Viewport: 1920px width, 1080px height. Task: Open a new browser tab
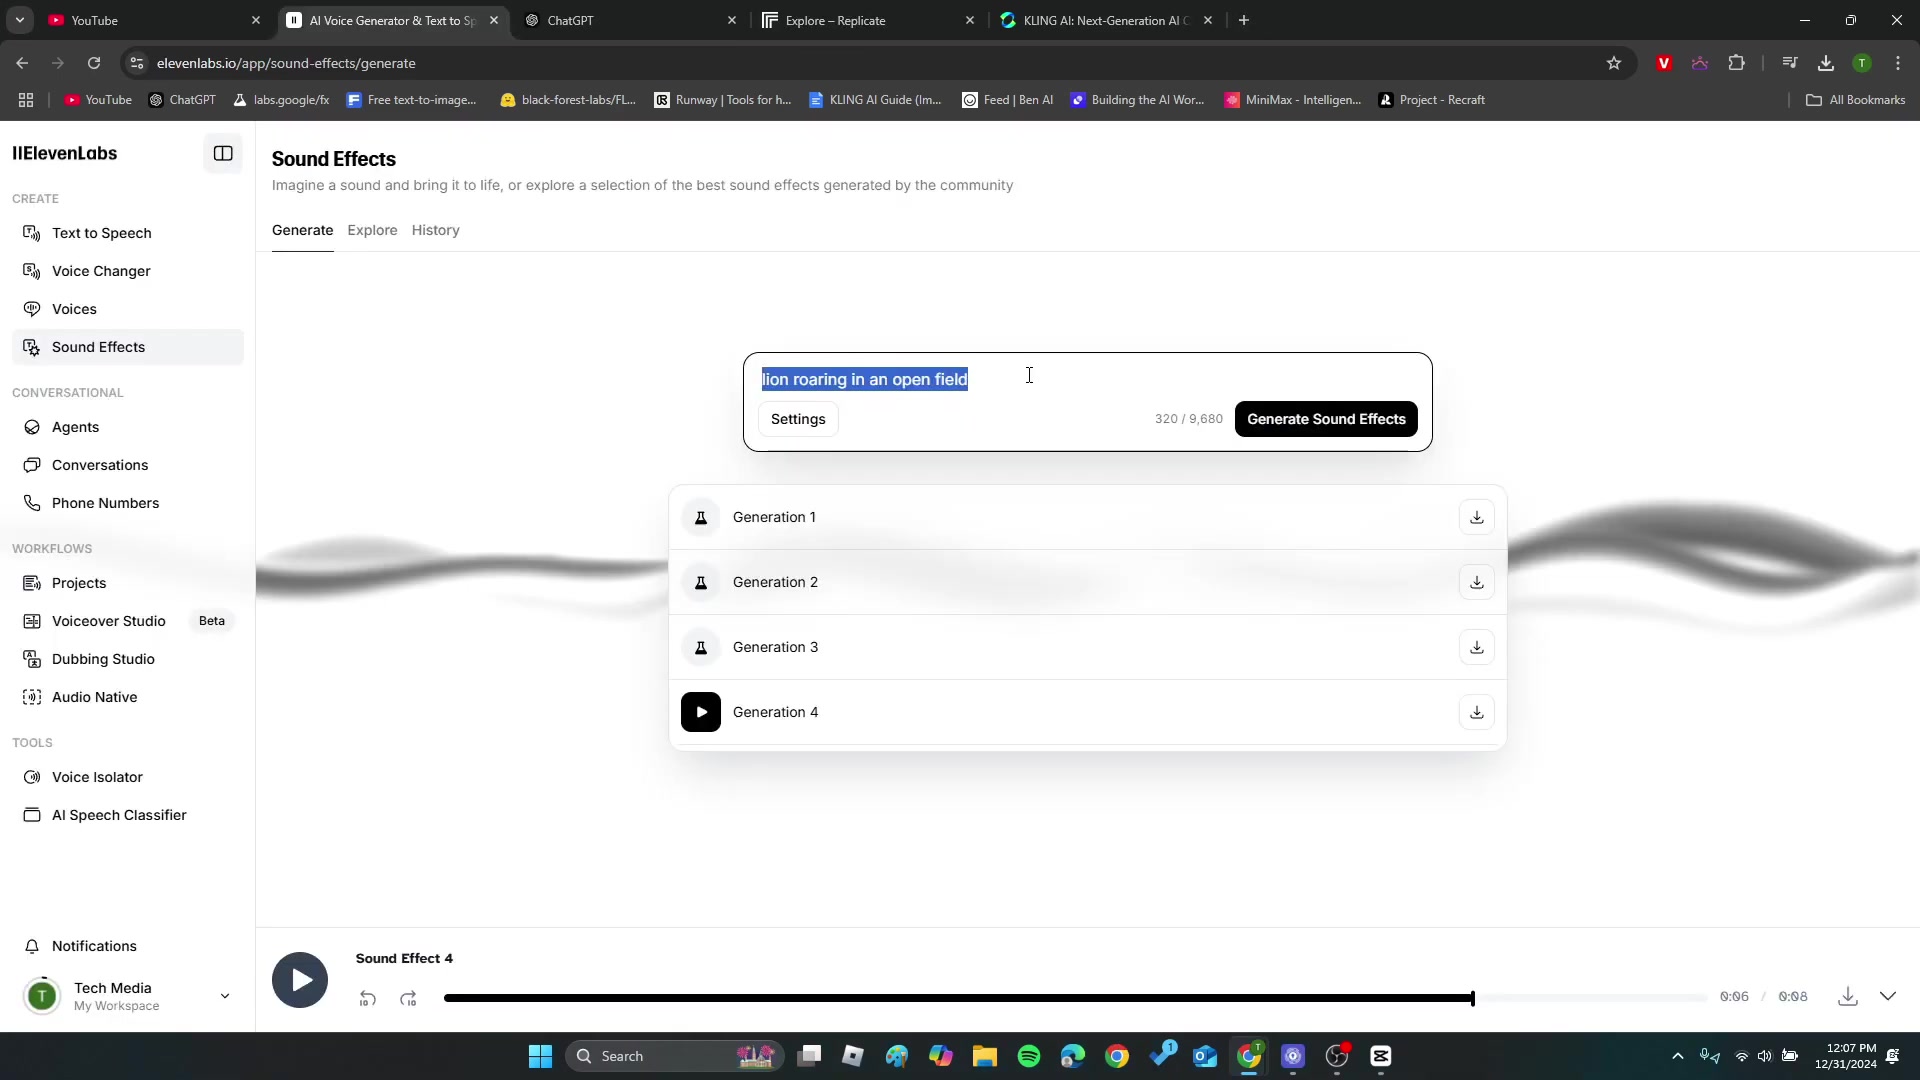[1244, 20]
